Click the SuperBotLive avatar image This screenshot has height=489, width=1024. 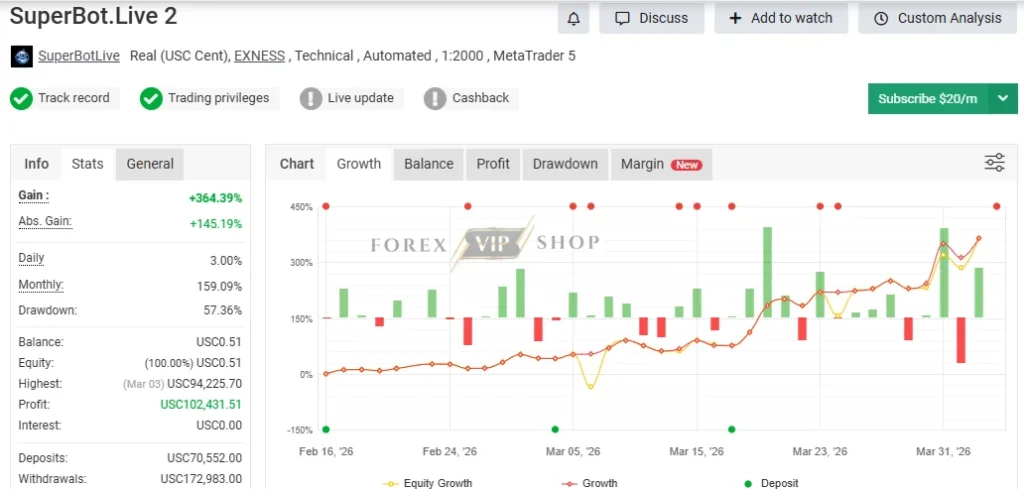click(22, 56)
